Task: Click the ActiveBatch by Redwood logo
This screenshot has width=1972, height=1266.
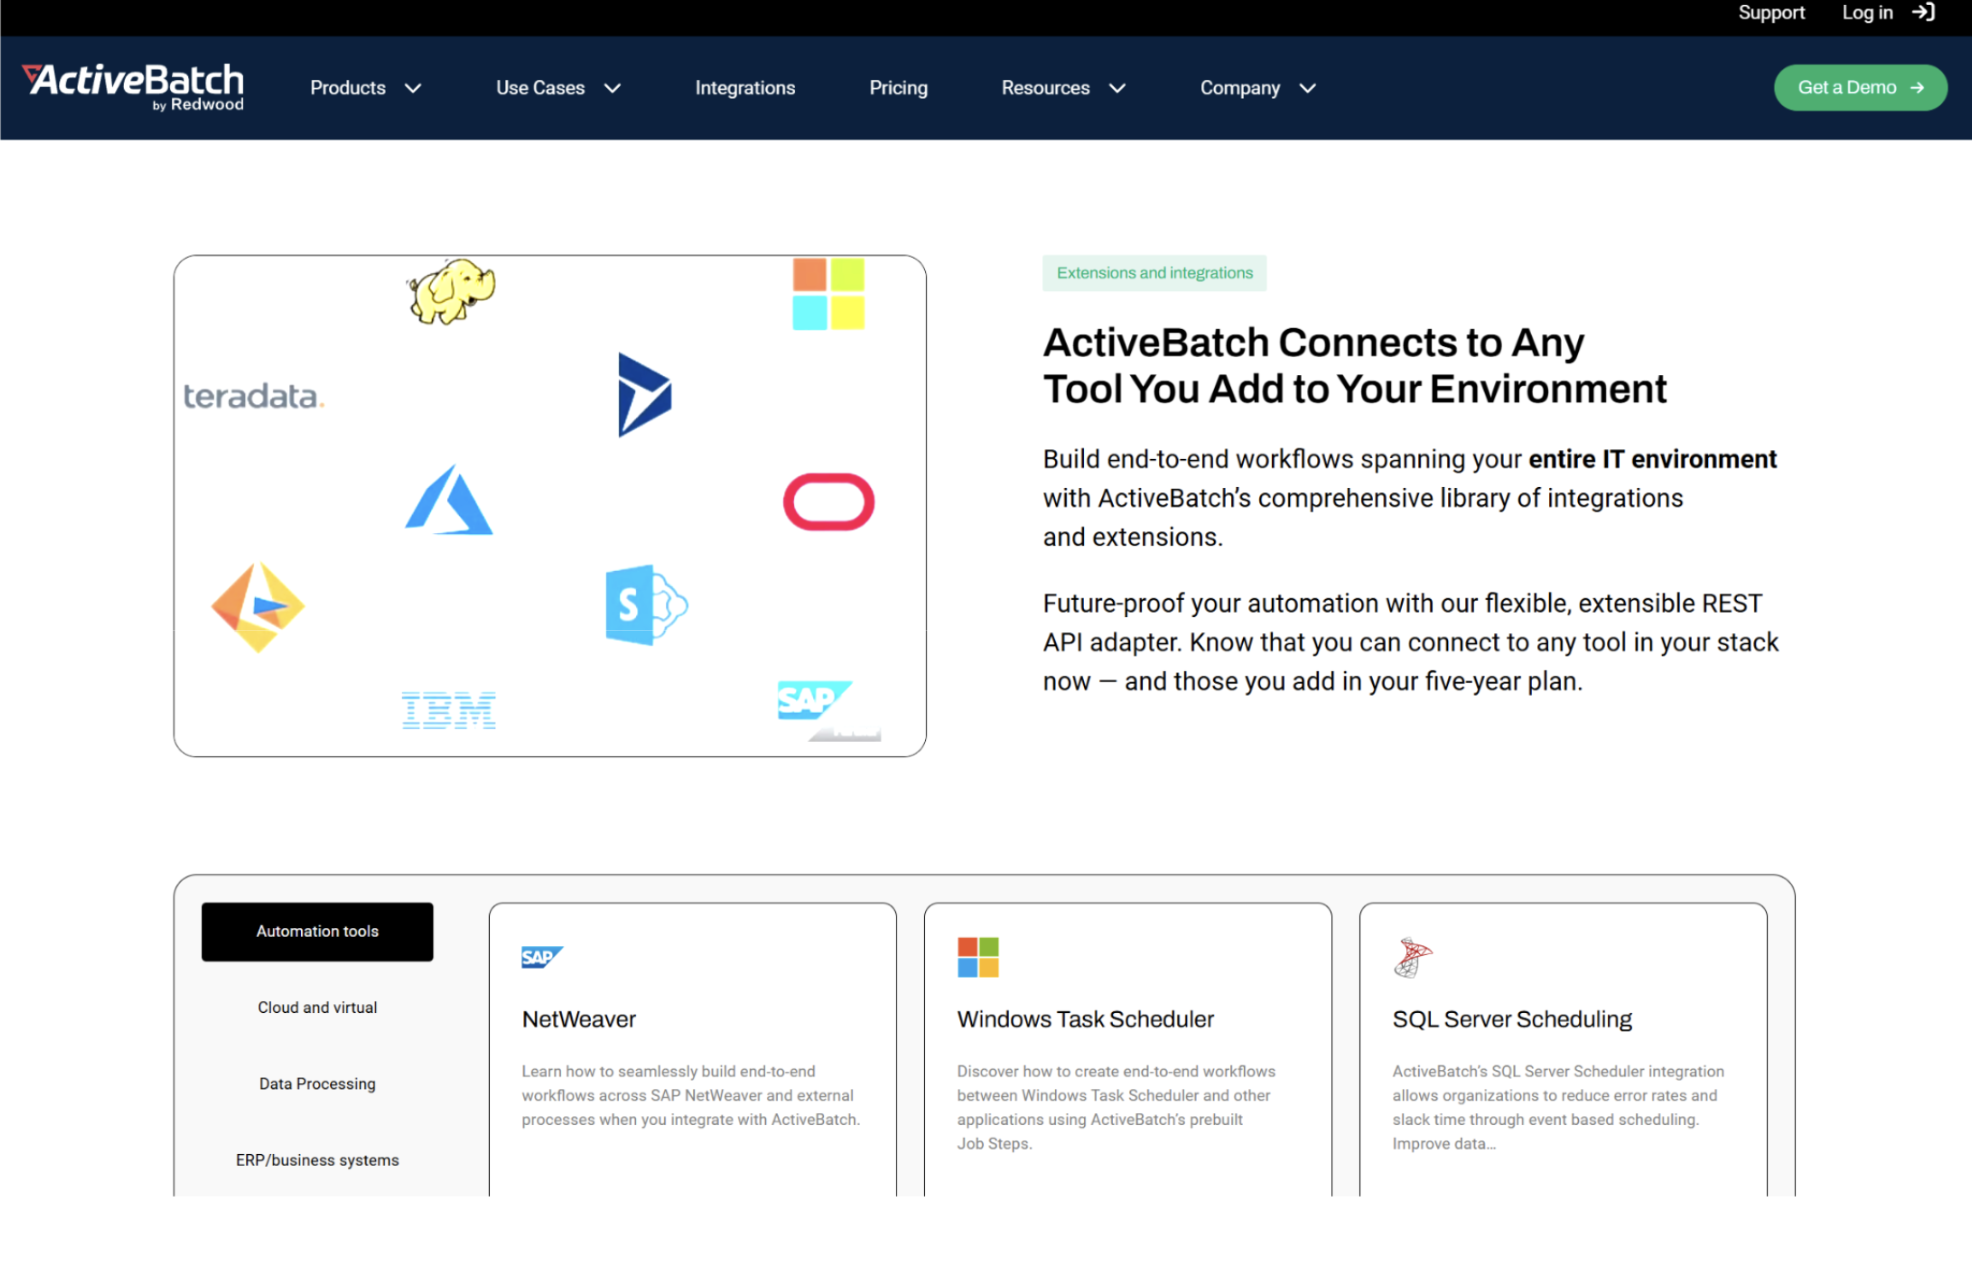Action: pyautogui.click(x=133, y=88)
